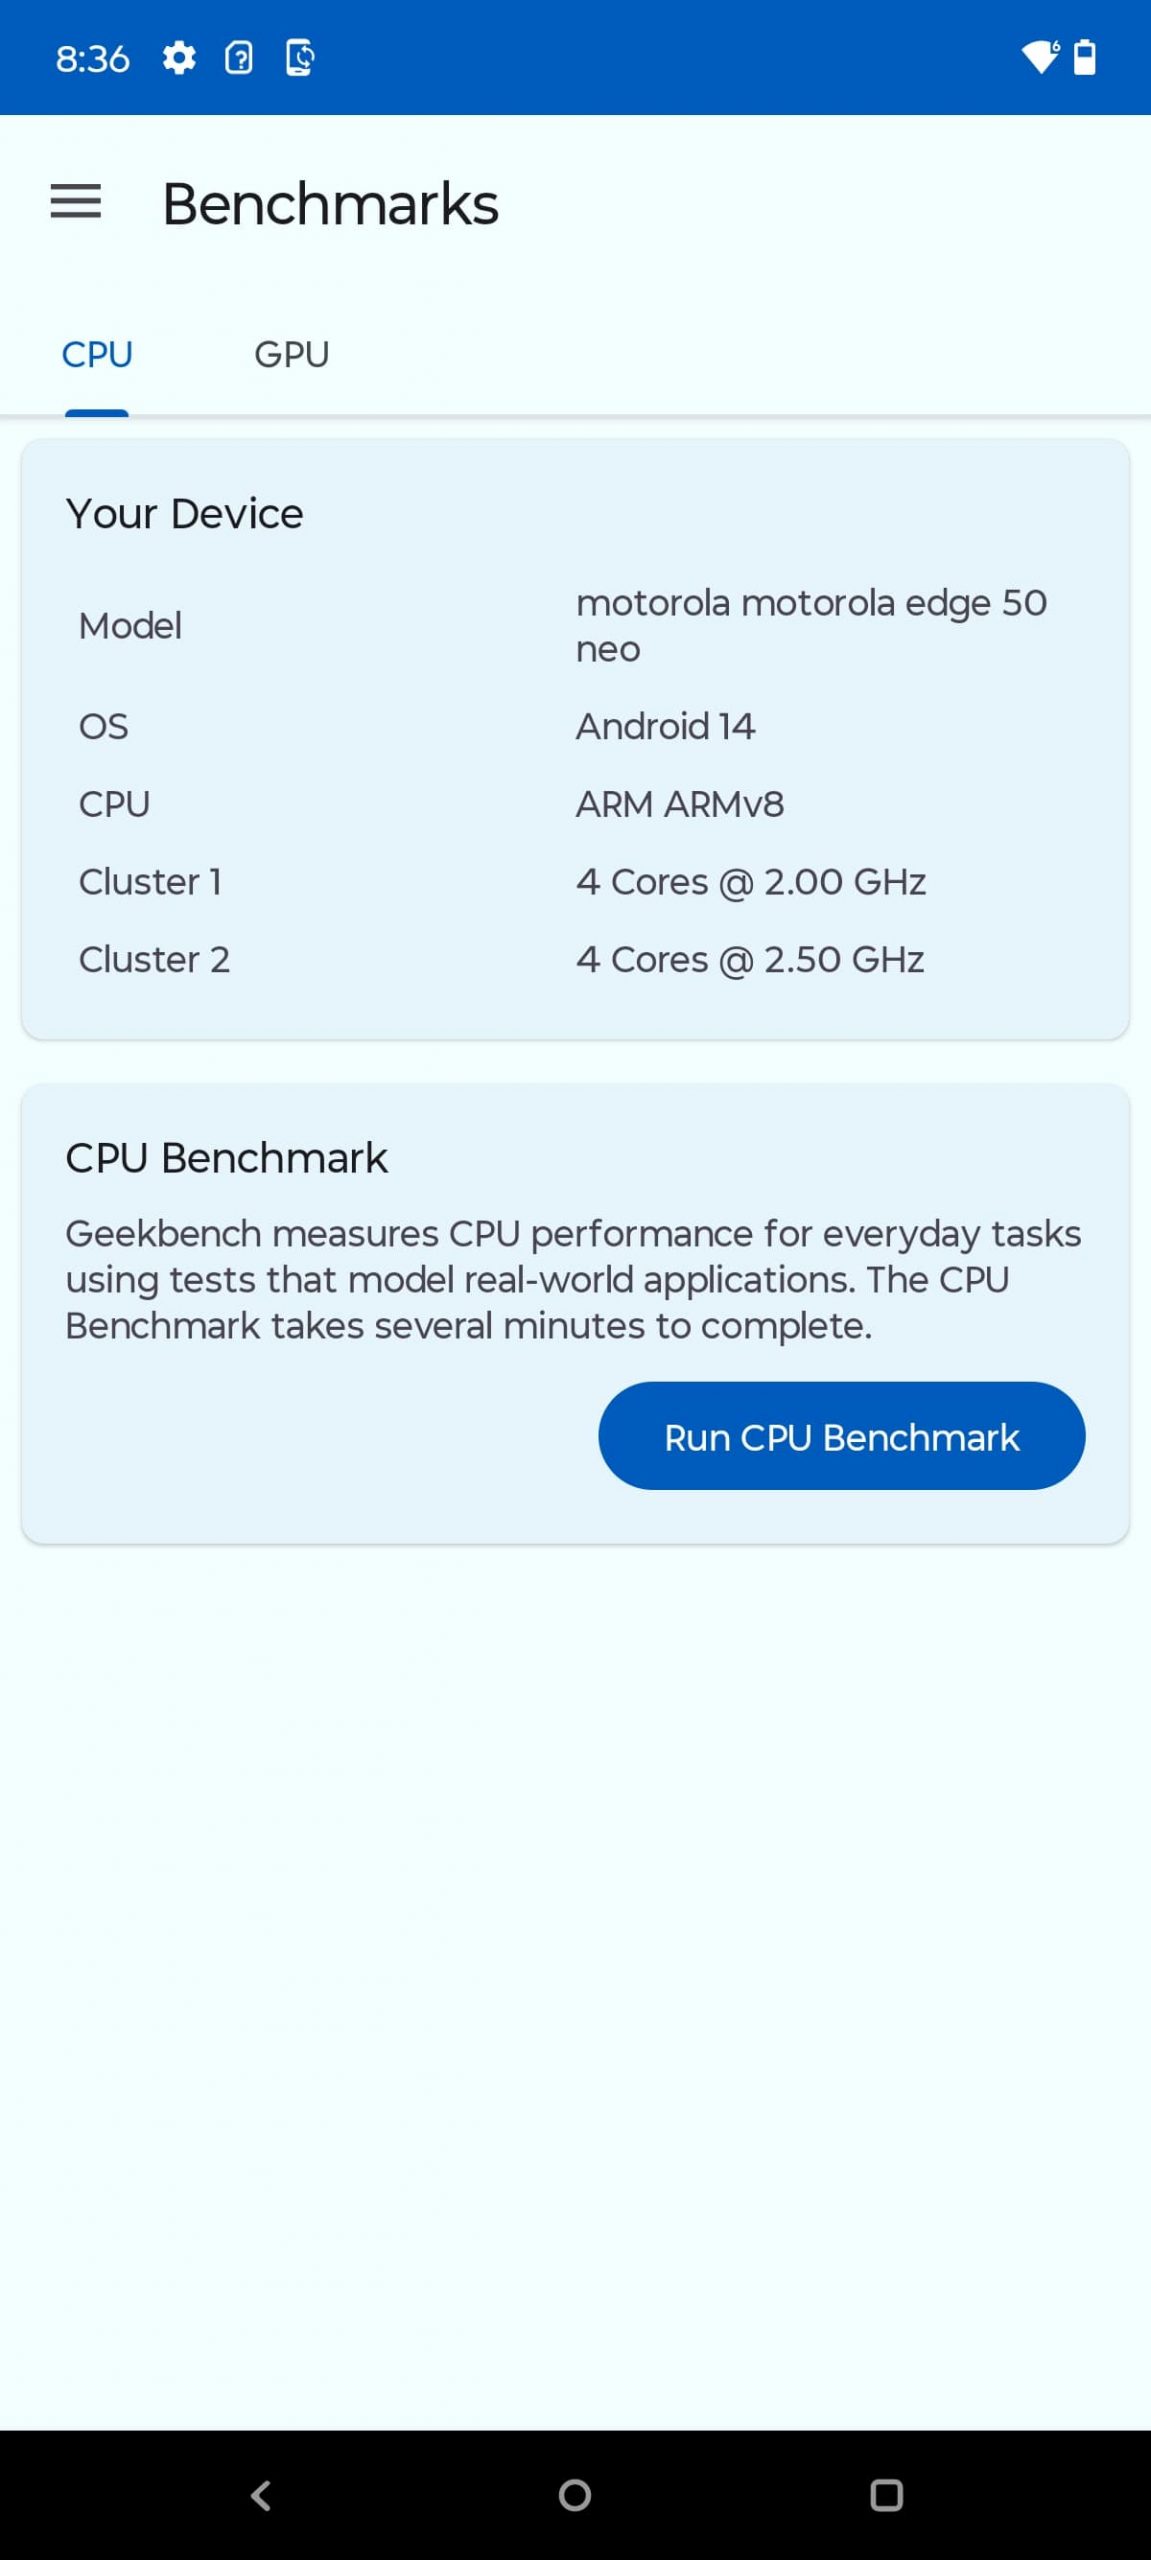Tap the Android back navigation arrow
The height and width of the screenshot is (2560, 1151).
[x=261, y=2495]
